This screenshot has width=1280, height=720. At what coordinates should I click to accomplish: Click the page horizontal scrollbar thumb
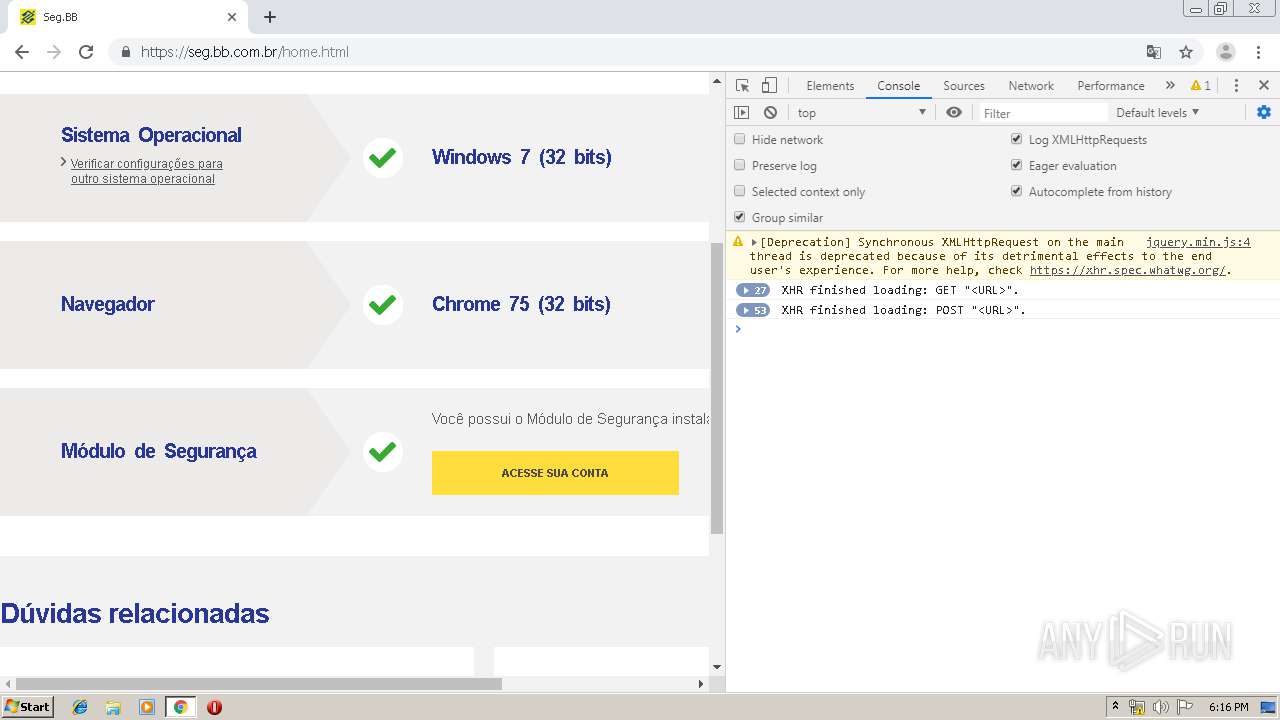259,684
